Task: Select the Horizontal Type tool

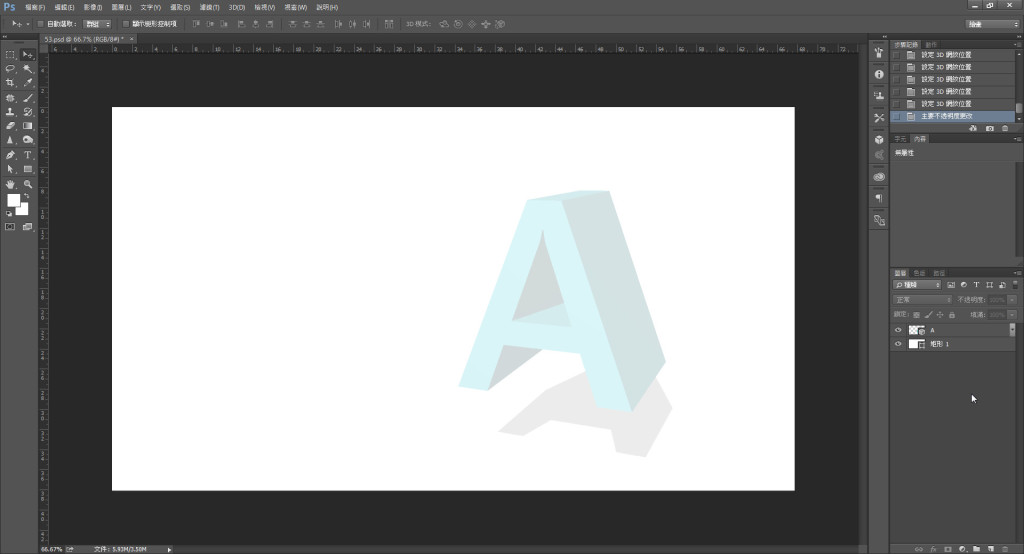Action: 28,155
